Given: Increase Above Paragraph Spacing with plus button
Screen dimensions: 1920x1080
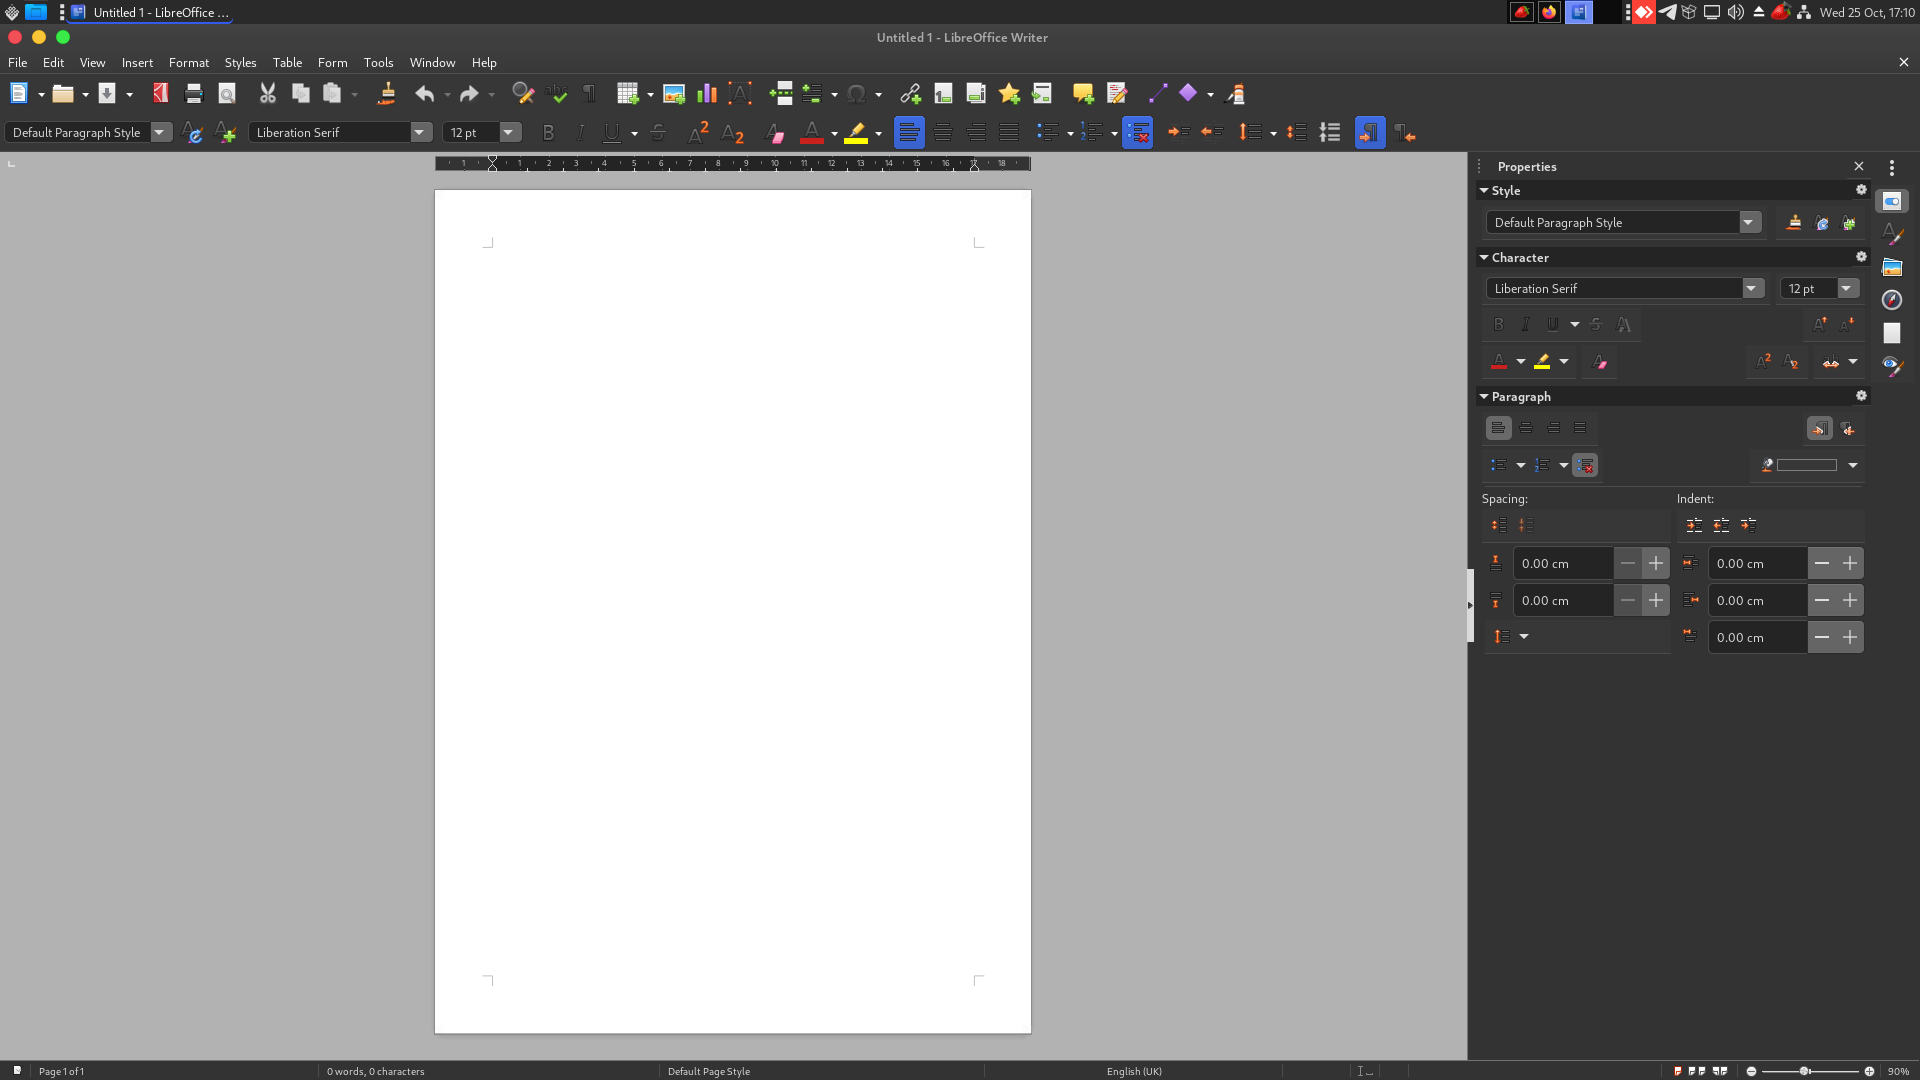Looking at the screenshot, I should (x=1656, y=563).
